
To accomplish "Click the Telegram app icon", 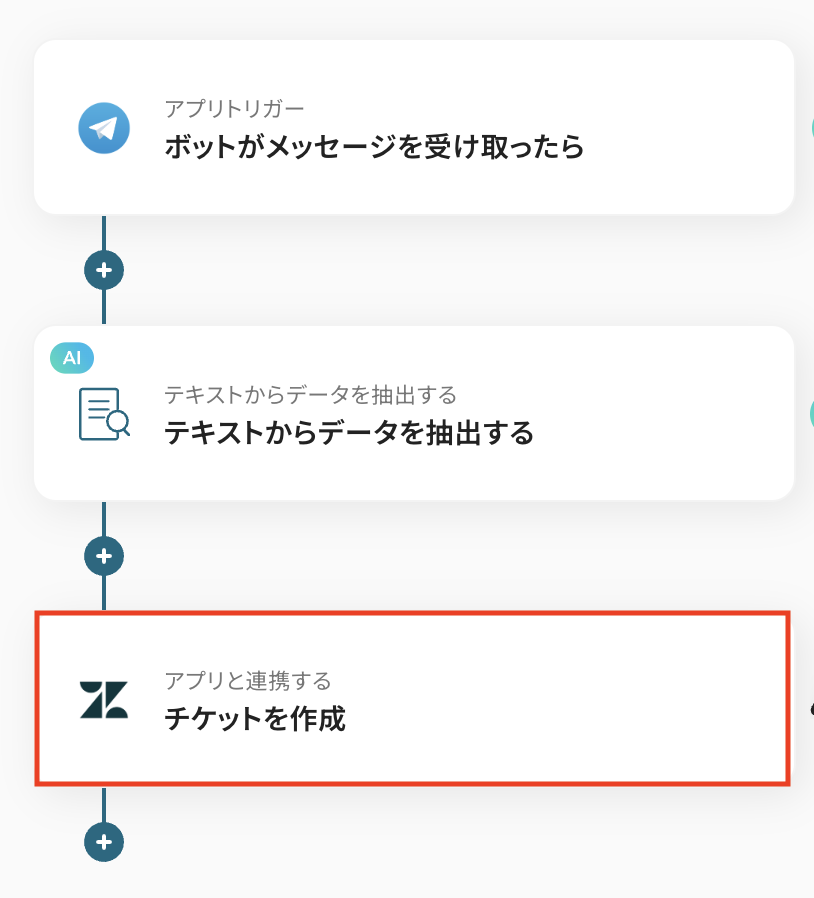I will click(x=104, y=128).
